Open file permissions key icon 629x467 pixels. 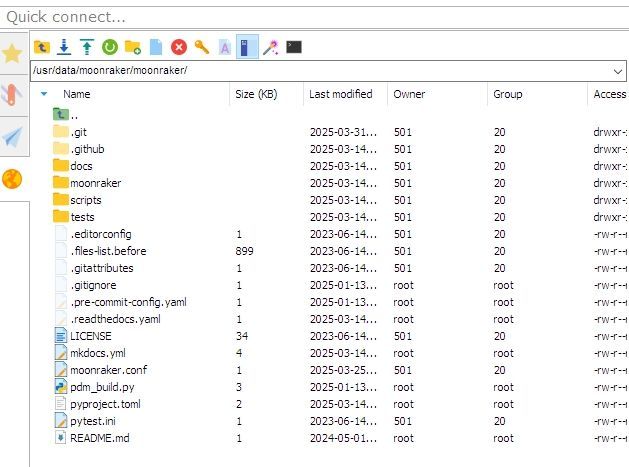202,47
